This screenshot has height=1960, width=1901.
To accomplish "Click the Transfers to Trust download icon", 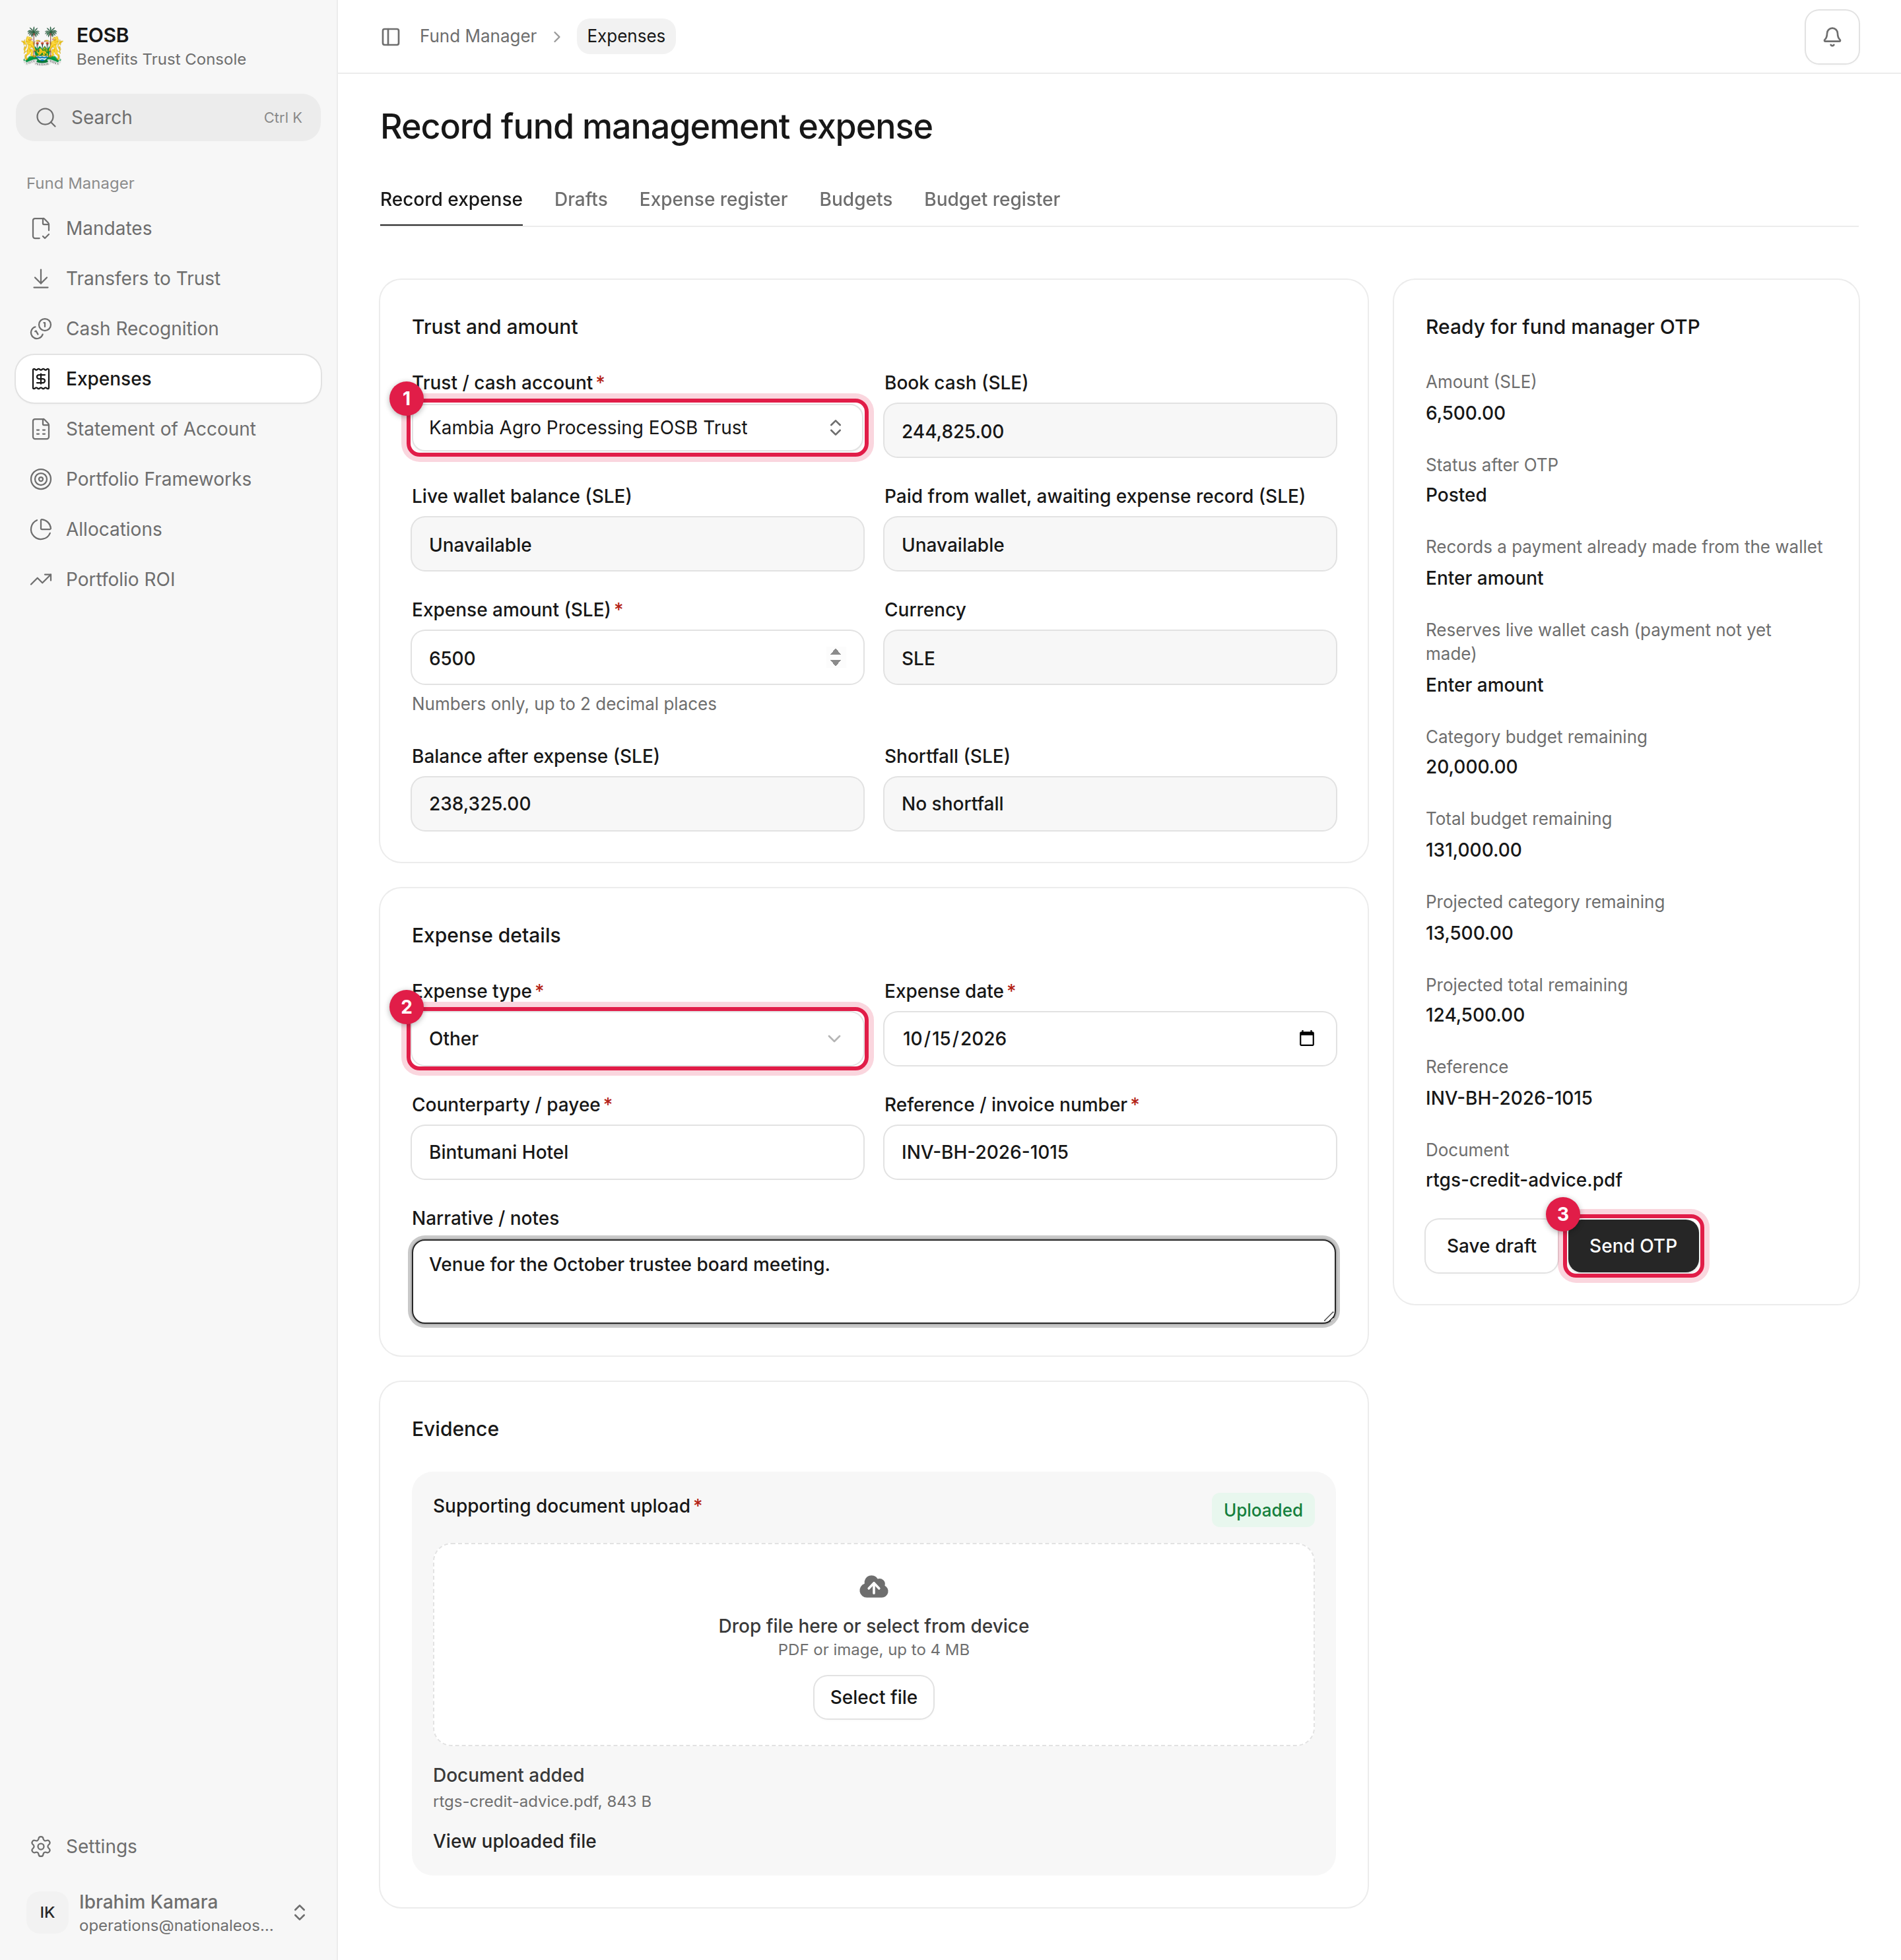I will point(41,278).
